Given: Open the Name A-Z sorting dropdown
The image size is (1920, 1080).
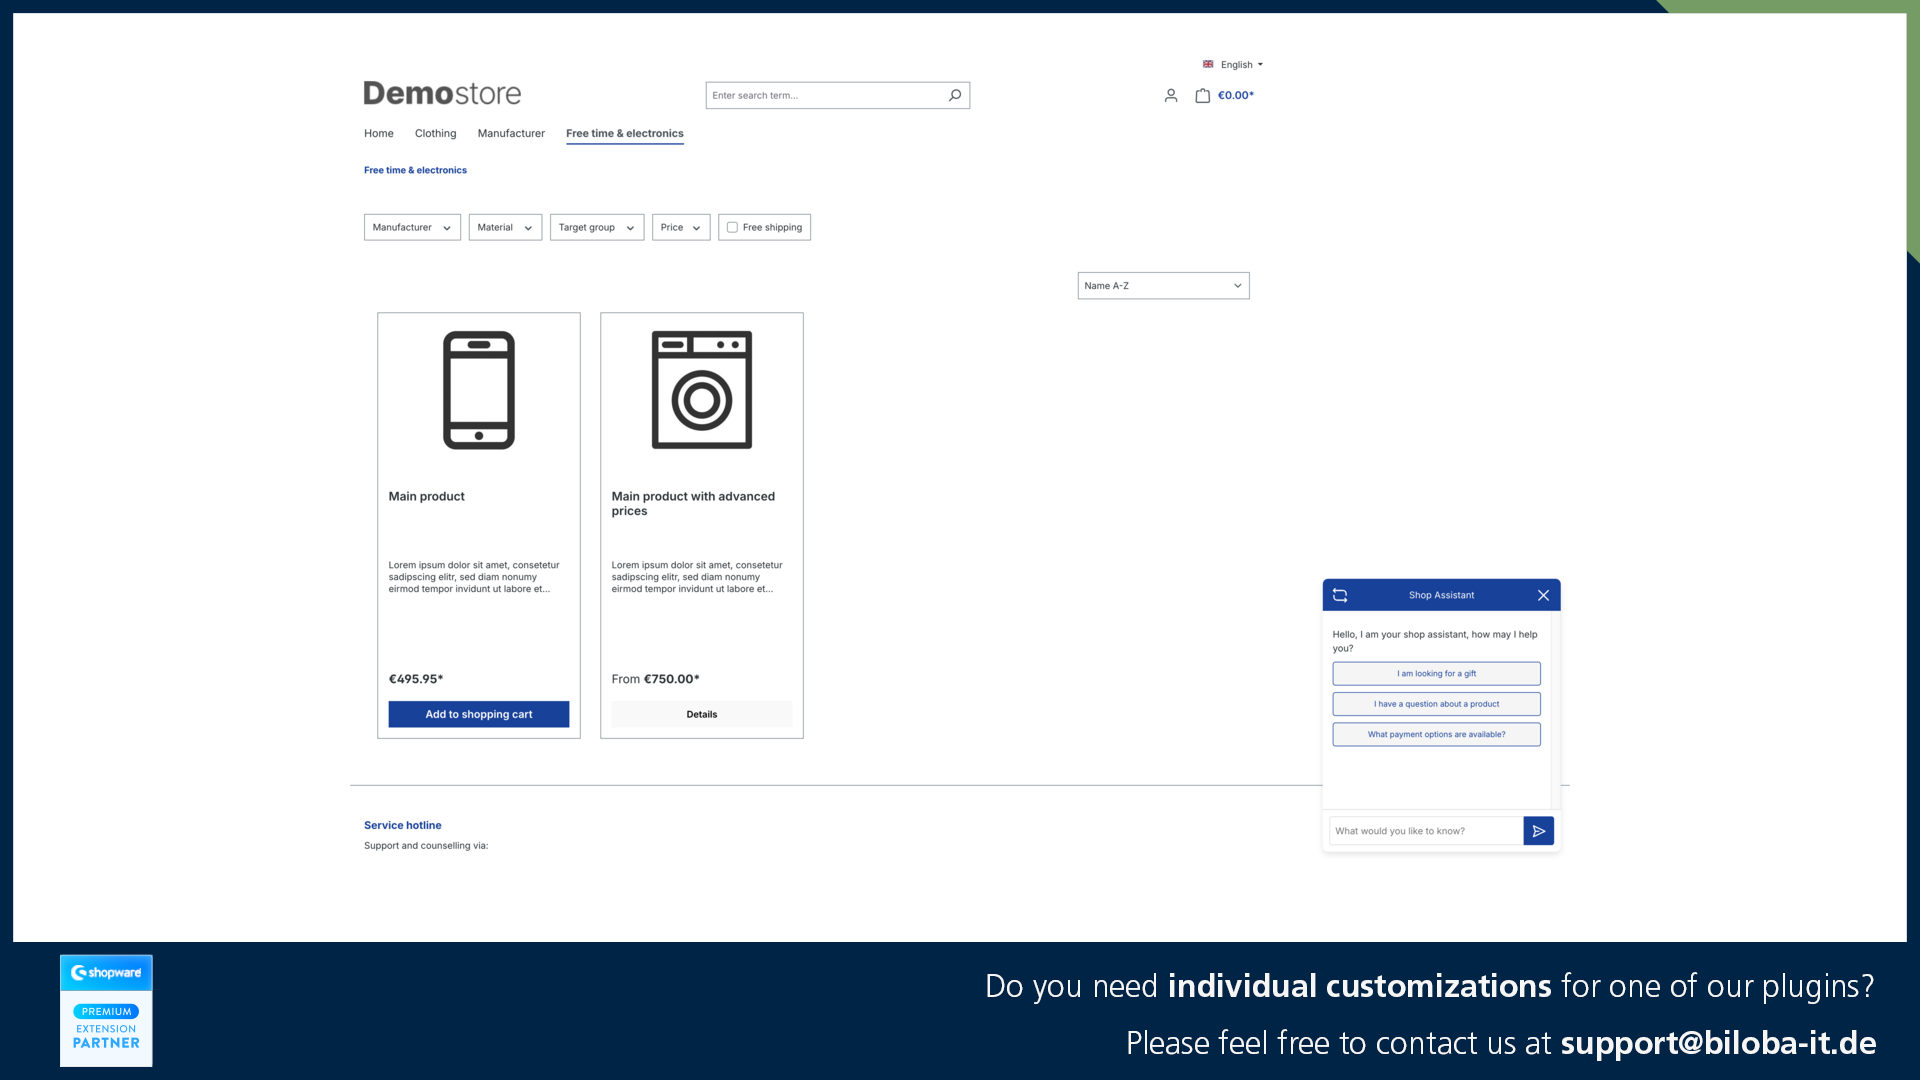Looking at the screenshot, I should click(1163, 286).
